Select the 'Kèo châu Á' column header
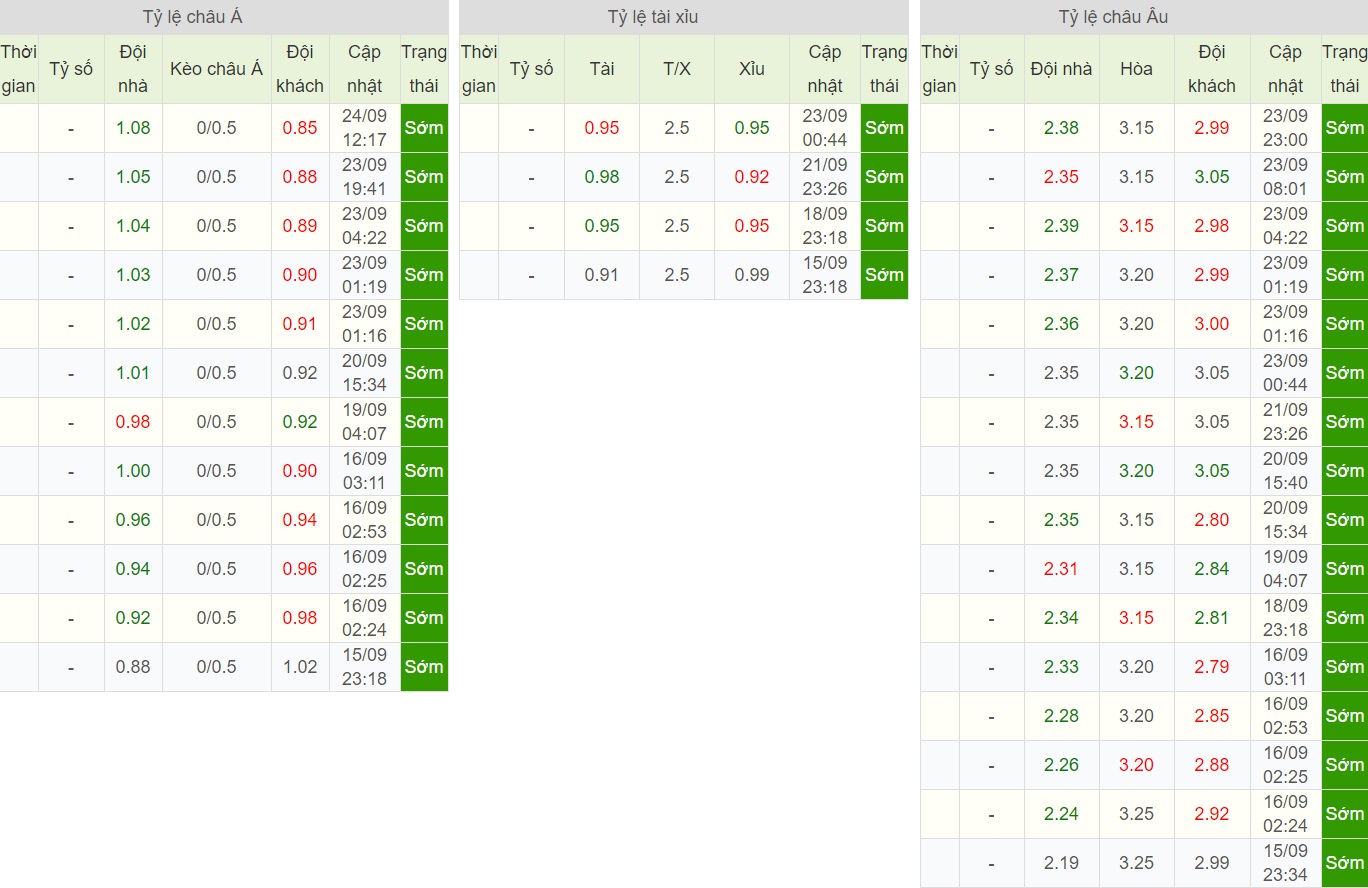The height and width of the screenshot is (888, 1368). point(217,69)
